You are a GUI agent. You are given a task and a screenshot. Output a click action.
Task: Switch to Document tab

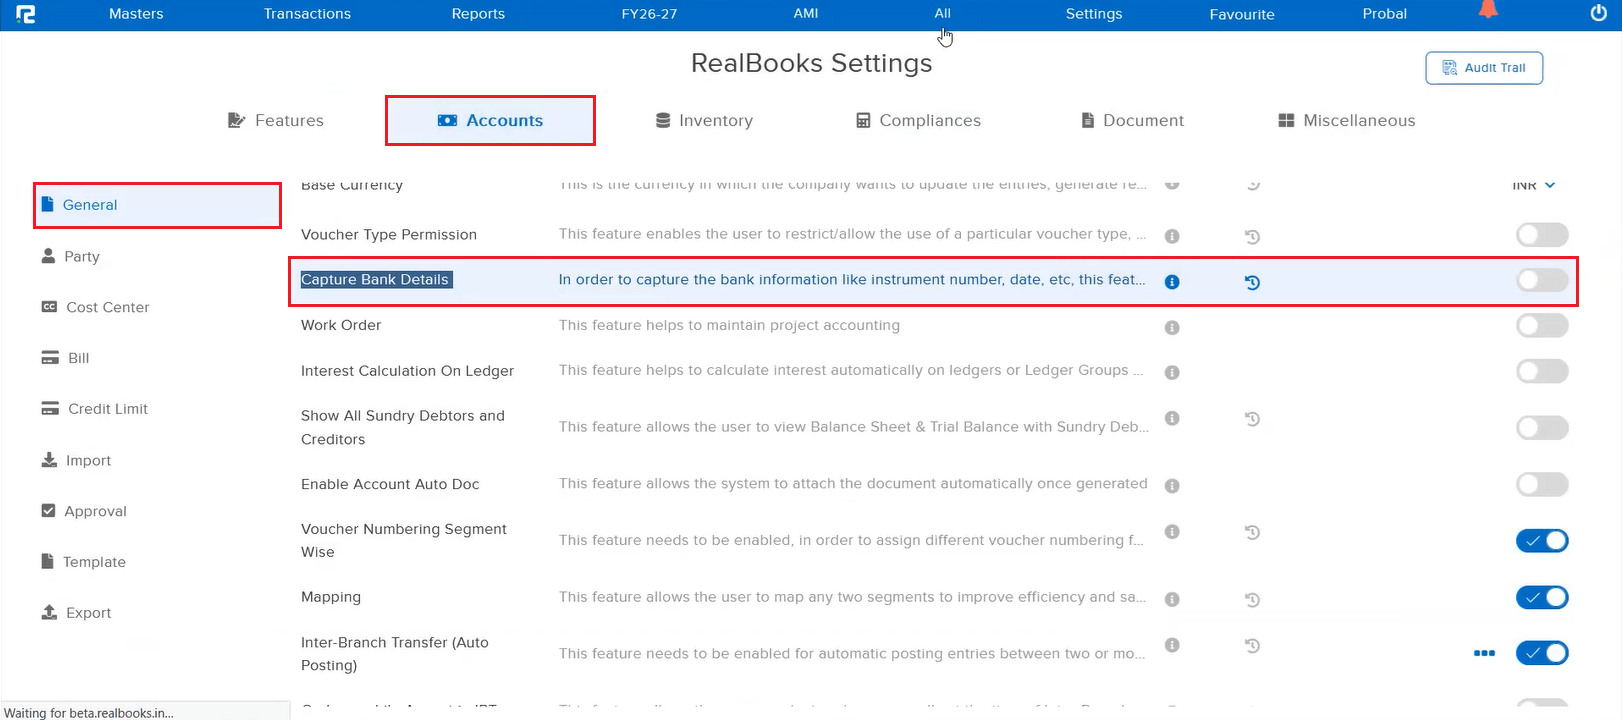pos(1132,121)
